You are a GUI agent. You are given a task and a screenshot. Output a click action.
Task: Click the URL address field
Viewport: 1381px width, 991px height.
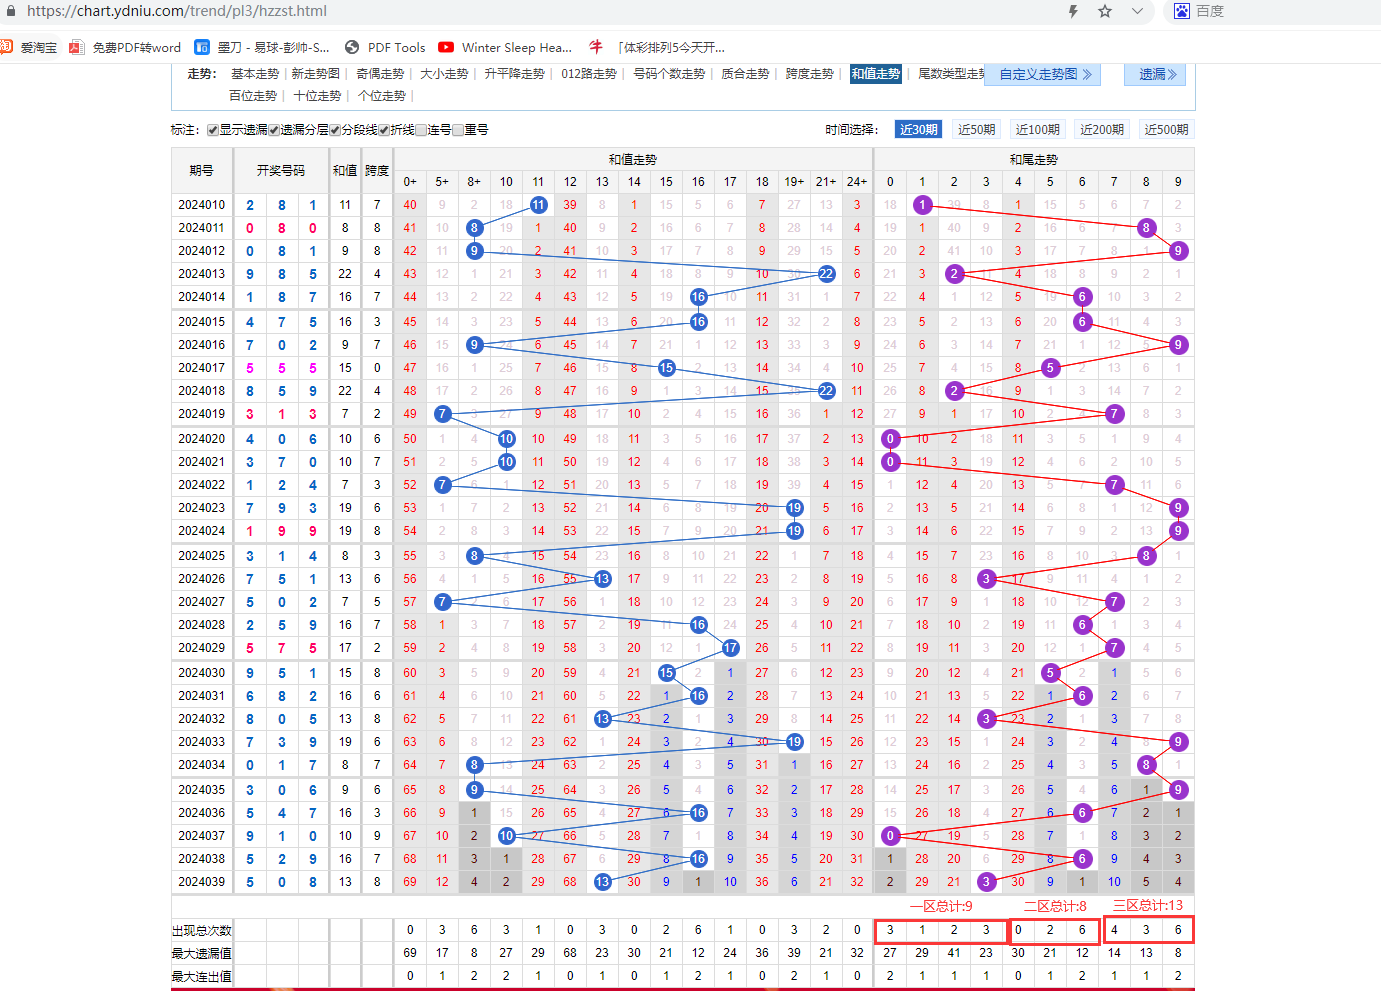[x=500, y=11]
